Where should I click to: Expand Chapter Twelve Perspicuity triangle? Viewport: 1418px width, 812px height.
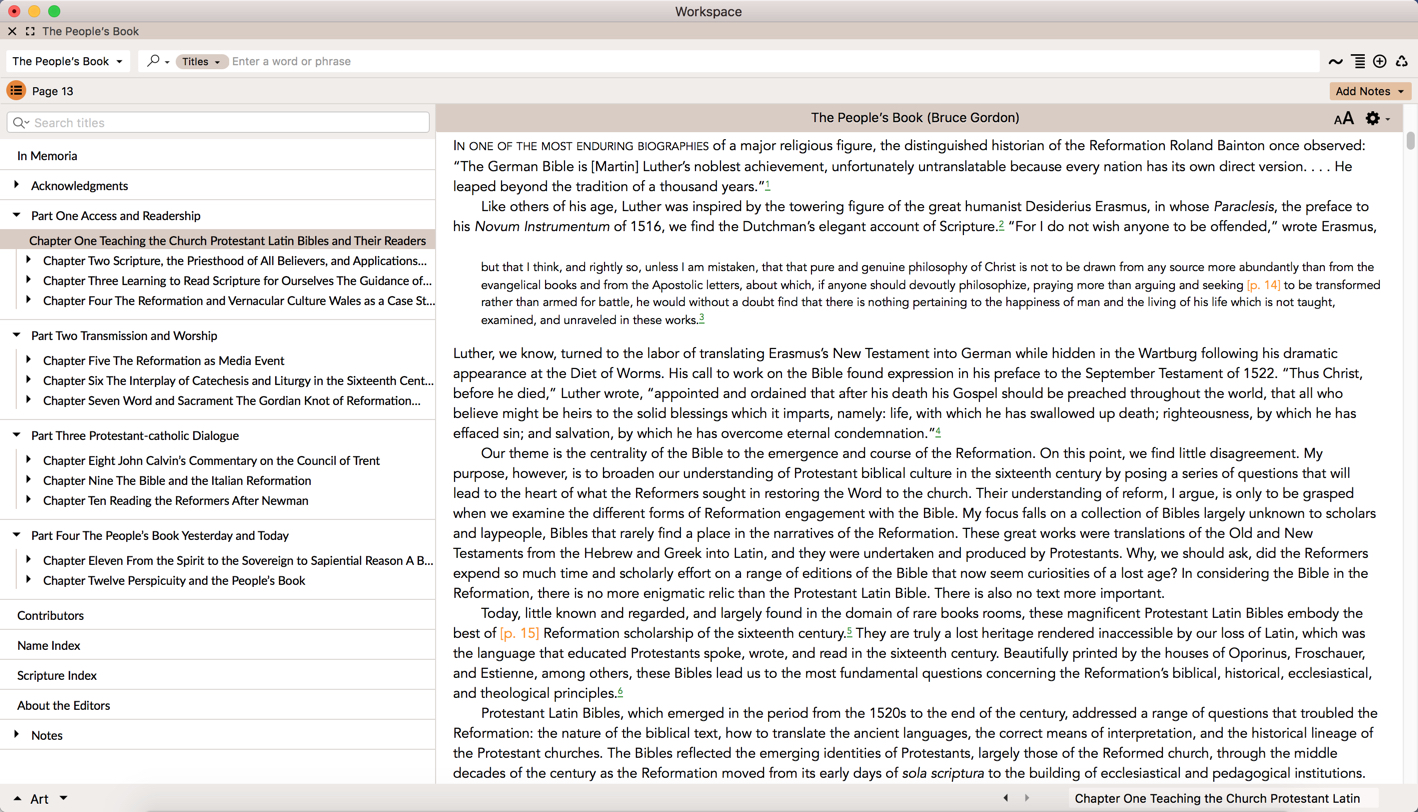pos(28,580)
